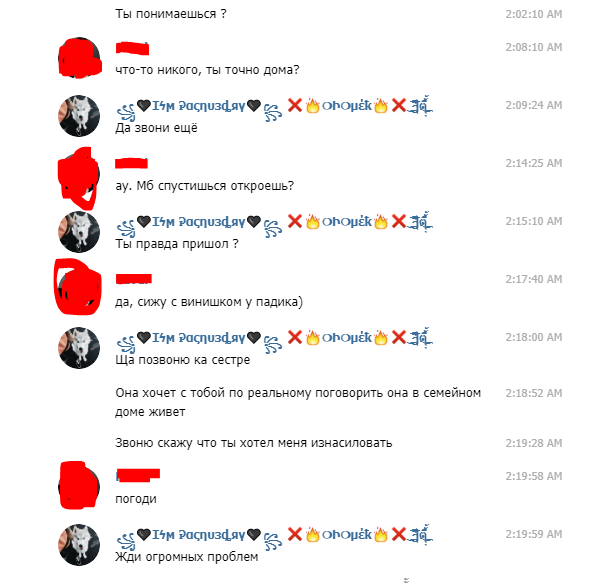Open husky avatar beside "Жди огромных проблем"
Image resolution: width=600 pixels, height=583 pixels.
pyautogui.click(x=79, y=545)
